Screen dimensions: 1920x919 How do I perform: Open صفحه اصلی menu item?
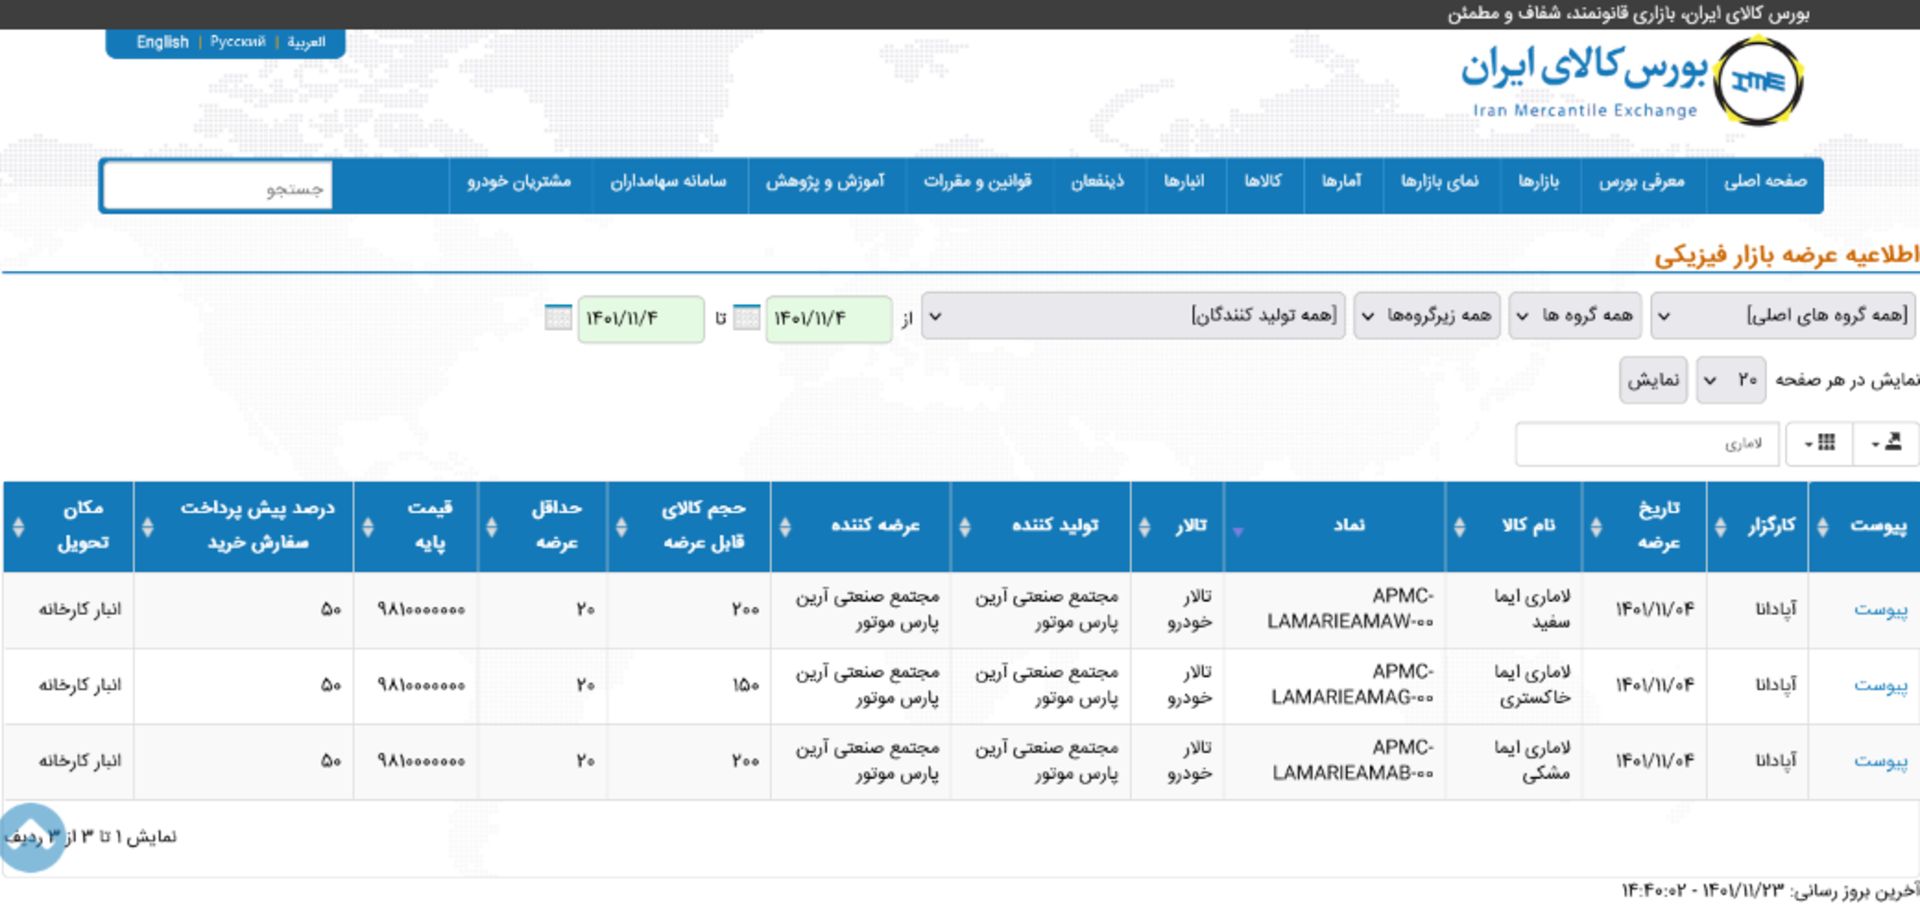click(x=1765, y=182)
